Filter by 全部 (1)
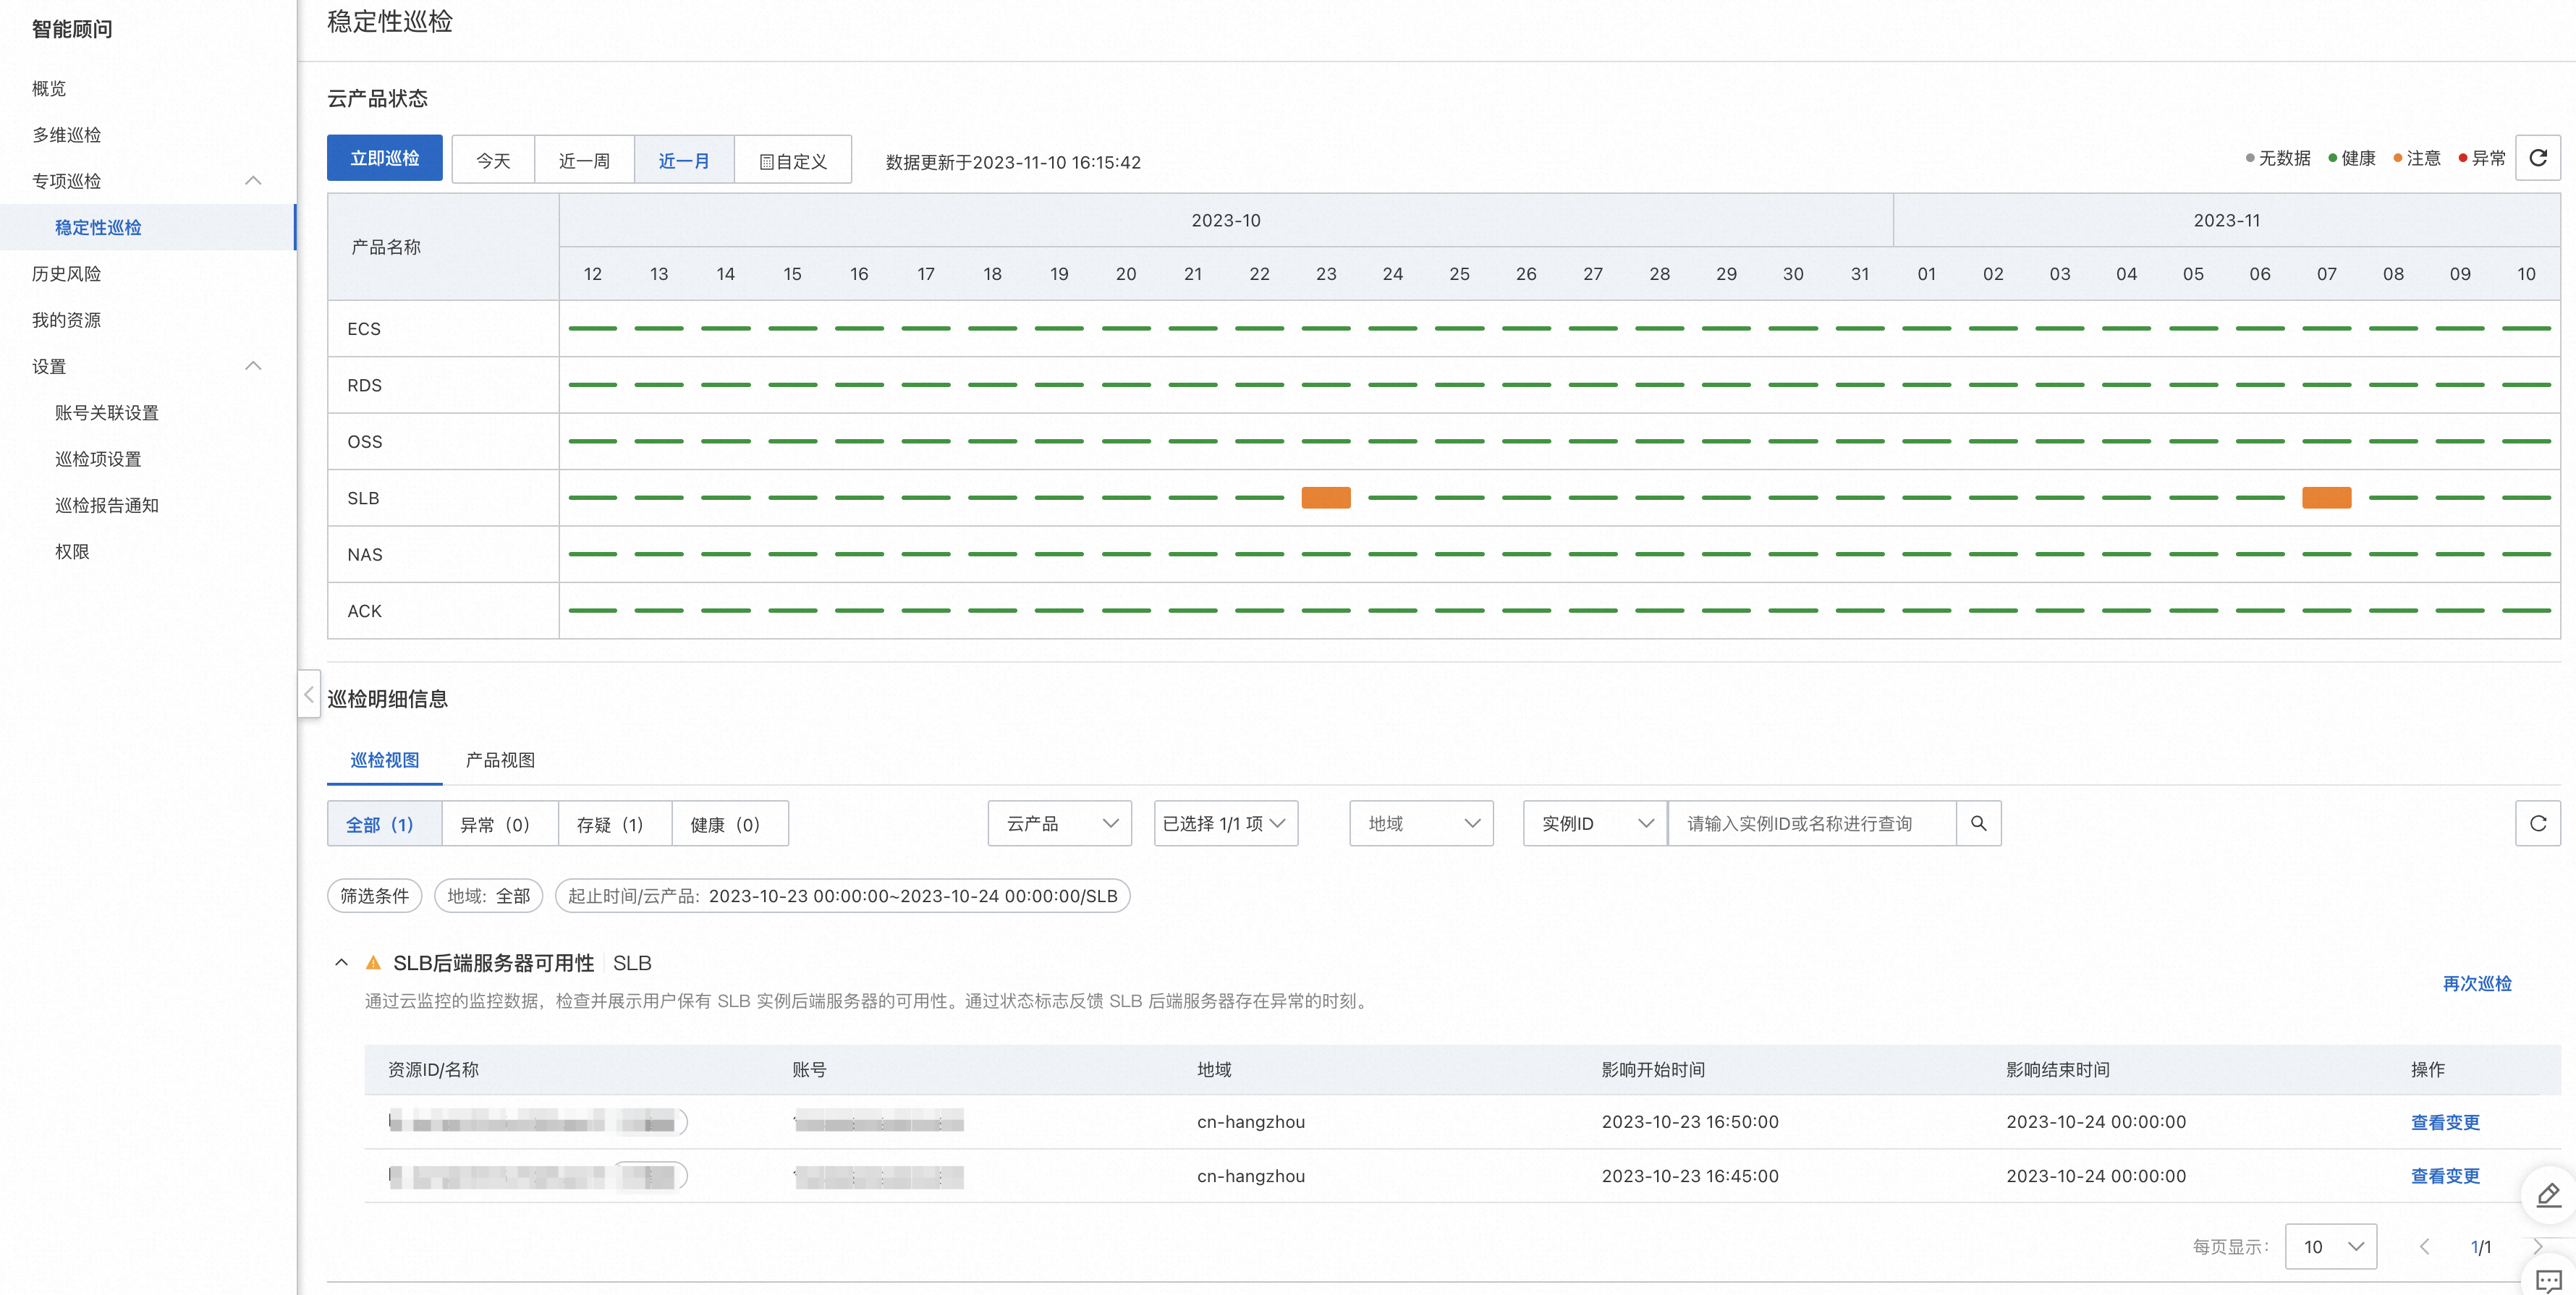This screenshot has width=2576, height=1295. (x=384, y=824)
